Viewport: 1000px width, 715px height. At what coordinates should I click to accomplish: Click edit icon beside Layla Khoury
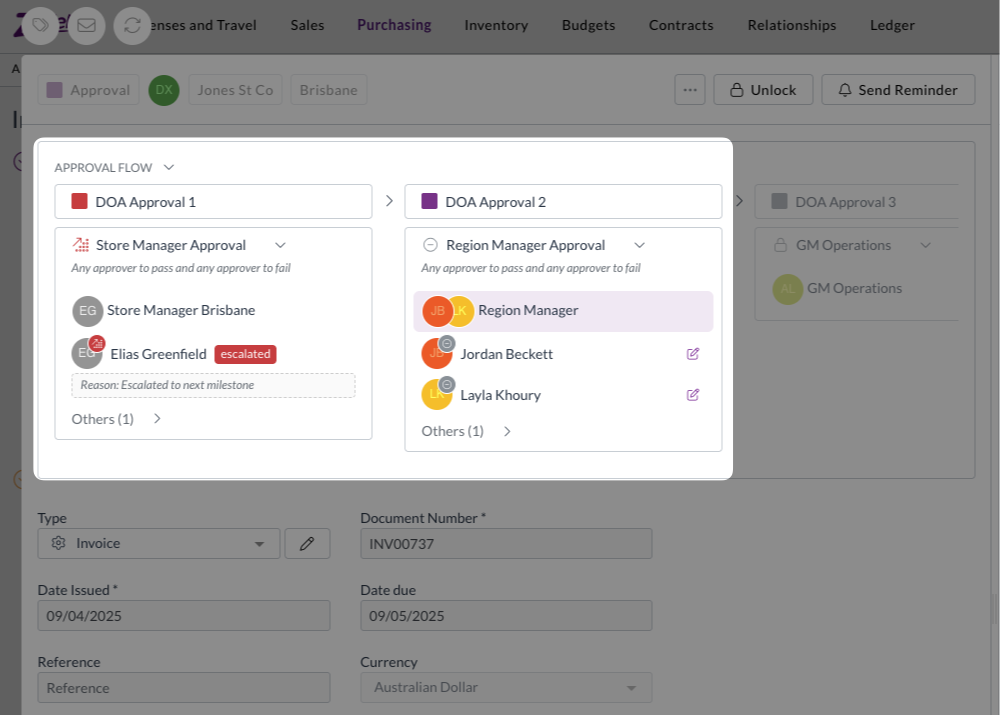(x=693, y=395)
